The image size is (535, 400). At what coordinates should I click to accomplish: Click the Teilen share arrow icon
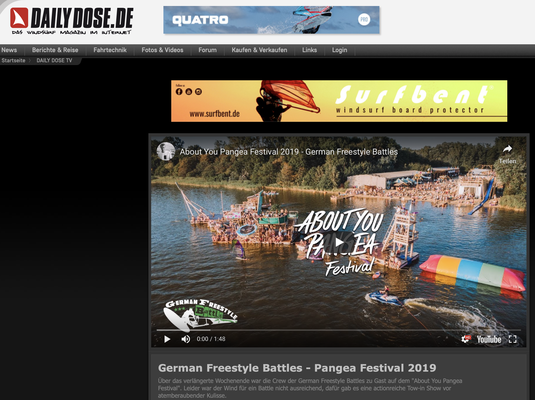coord(508,149)
